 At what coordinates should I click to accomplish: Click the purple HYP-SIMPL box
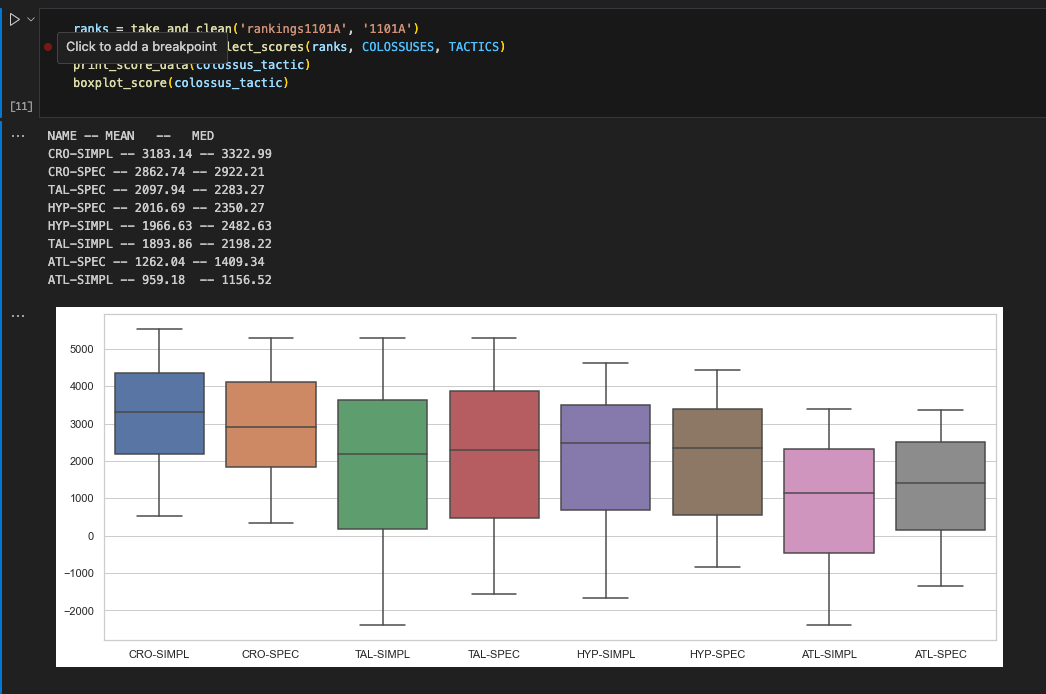click(x=606, y=457)
